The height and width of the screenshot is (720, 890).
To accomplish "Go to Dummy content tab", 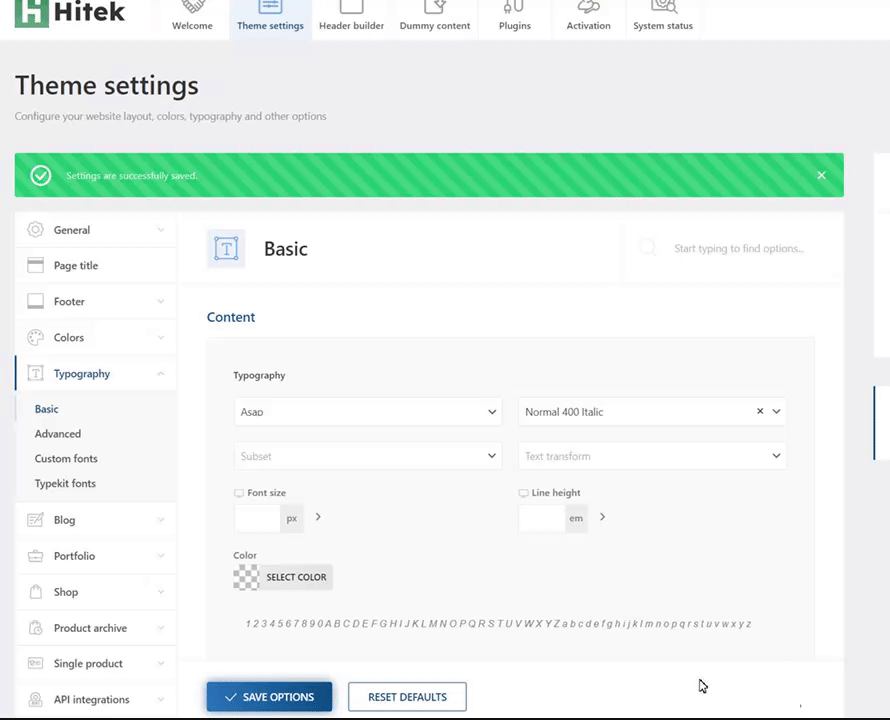I will pos(435,19).
